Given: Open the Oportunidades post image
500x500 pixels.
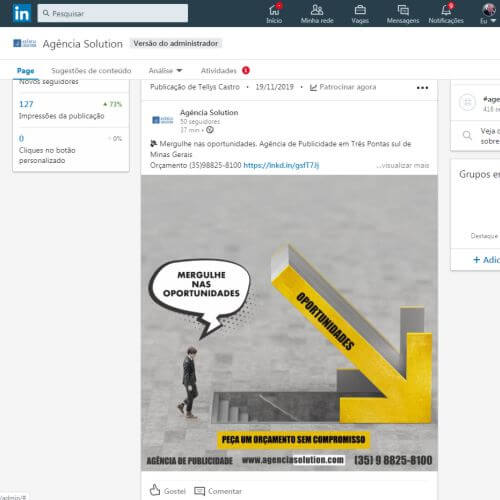Looking at the screenshot, I should click(289, 323).
